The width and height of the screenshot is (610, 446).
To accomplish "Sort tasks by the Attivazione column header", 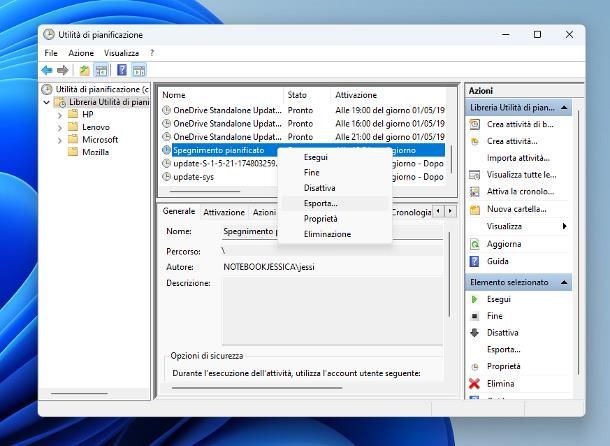I will coord(389,95).
